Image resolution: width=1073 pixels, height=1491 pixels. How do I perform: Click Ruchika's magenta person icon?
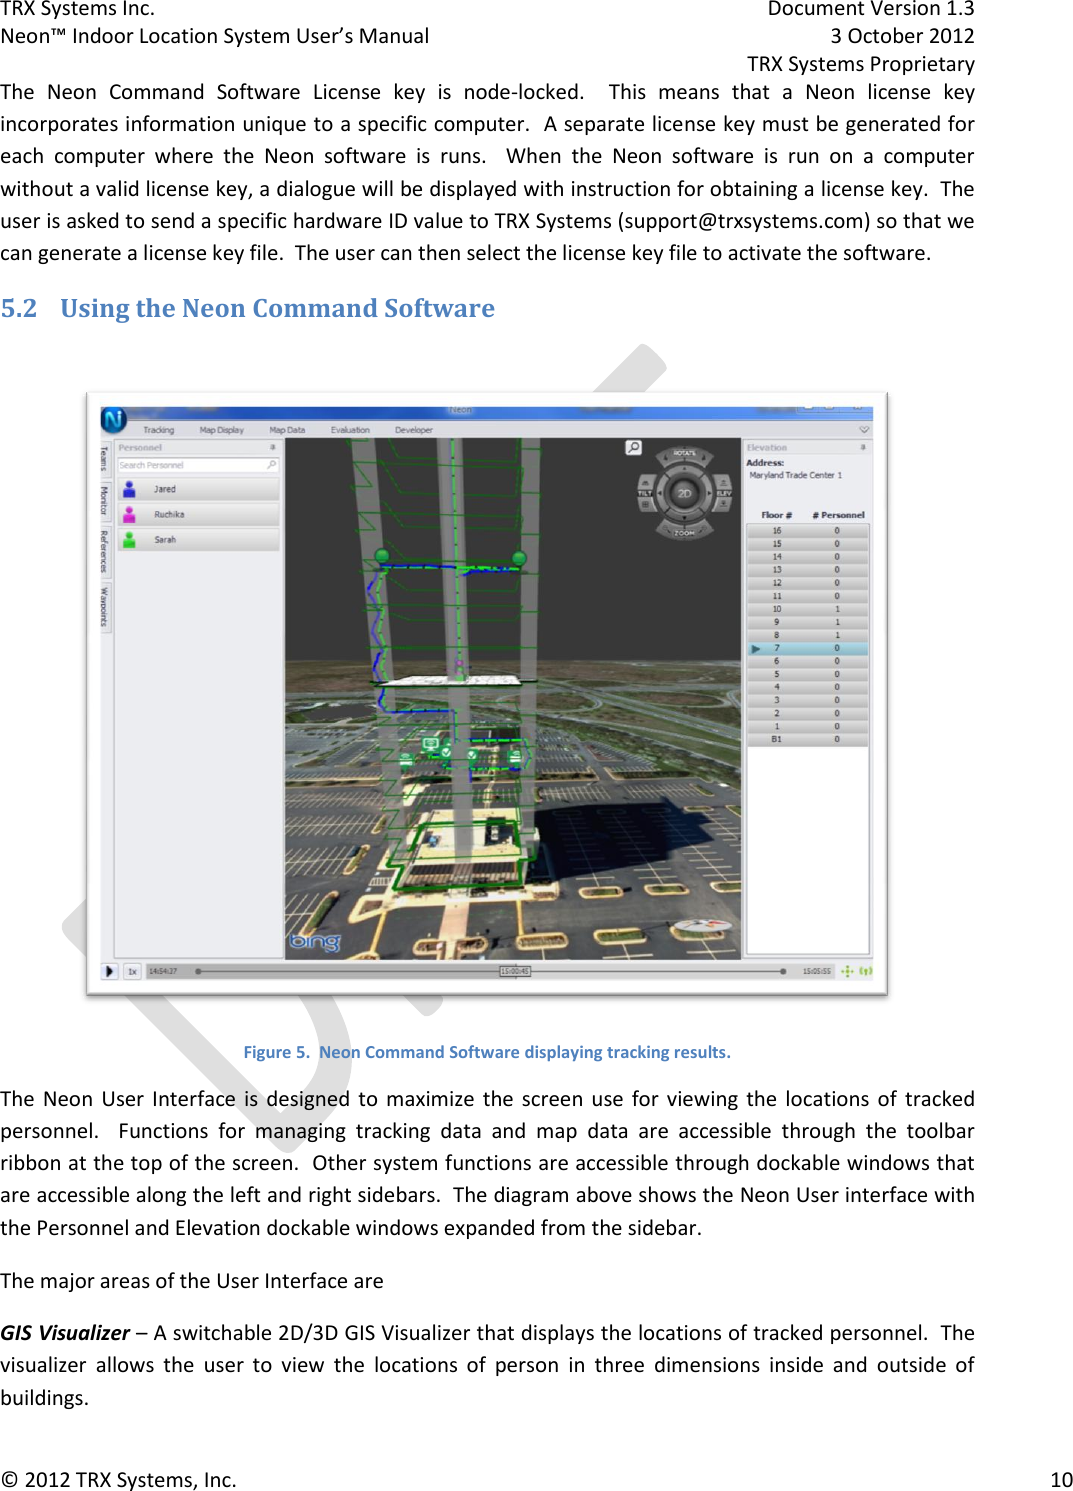pyautogui.click(x=129, y=514)
